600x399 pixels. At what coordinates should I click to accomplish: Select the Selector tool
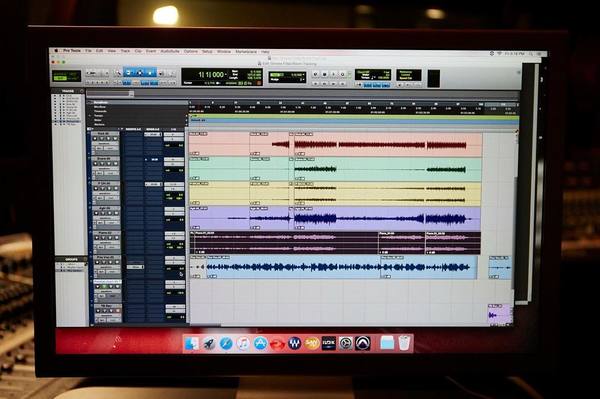140,73
